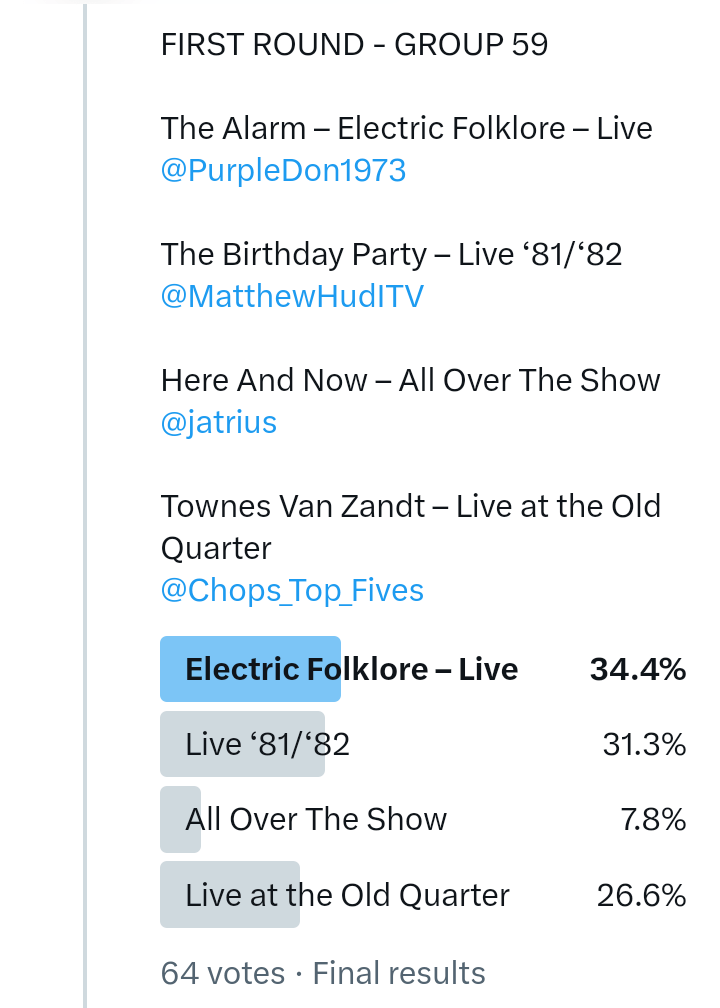
Task: Open the @Chops_Top_Fives profile mention
Action: (x=292, y=591)
